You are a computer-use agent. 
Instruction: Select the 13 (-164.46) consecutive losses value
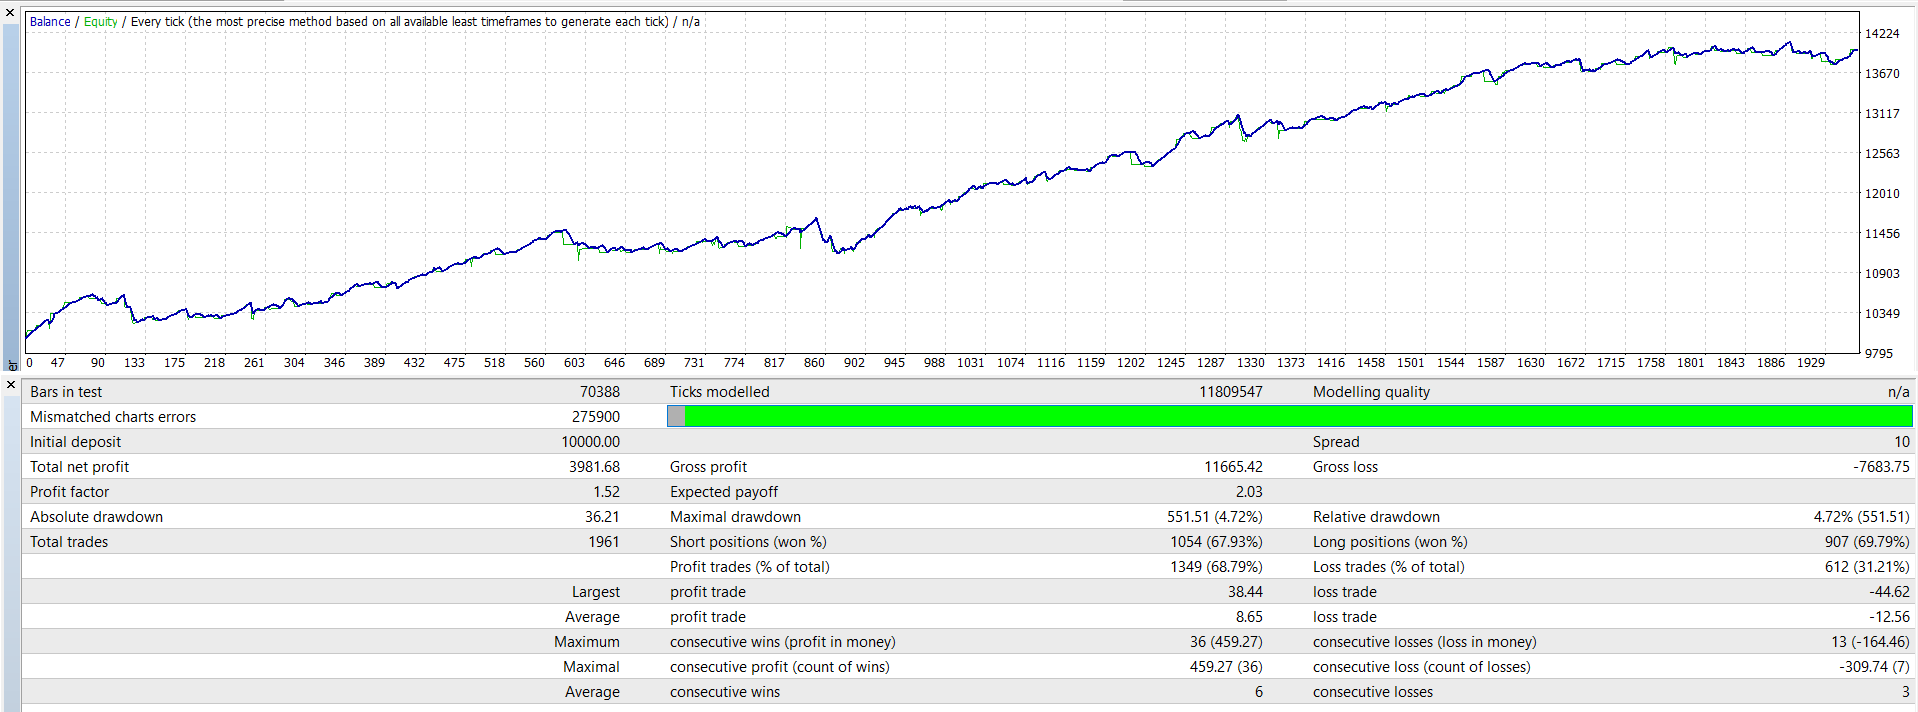click(x=1871, y=642)
